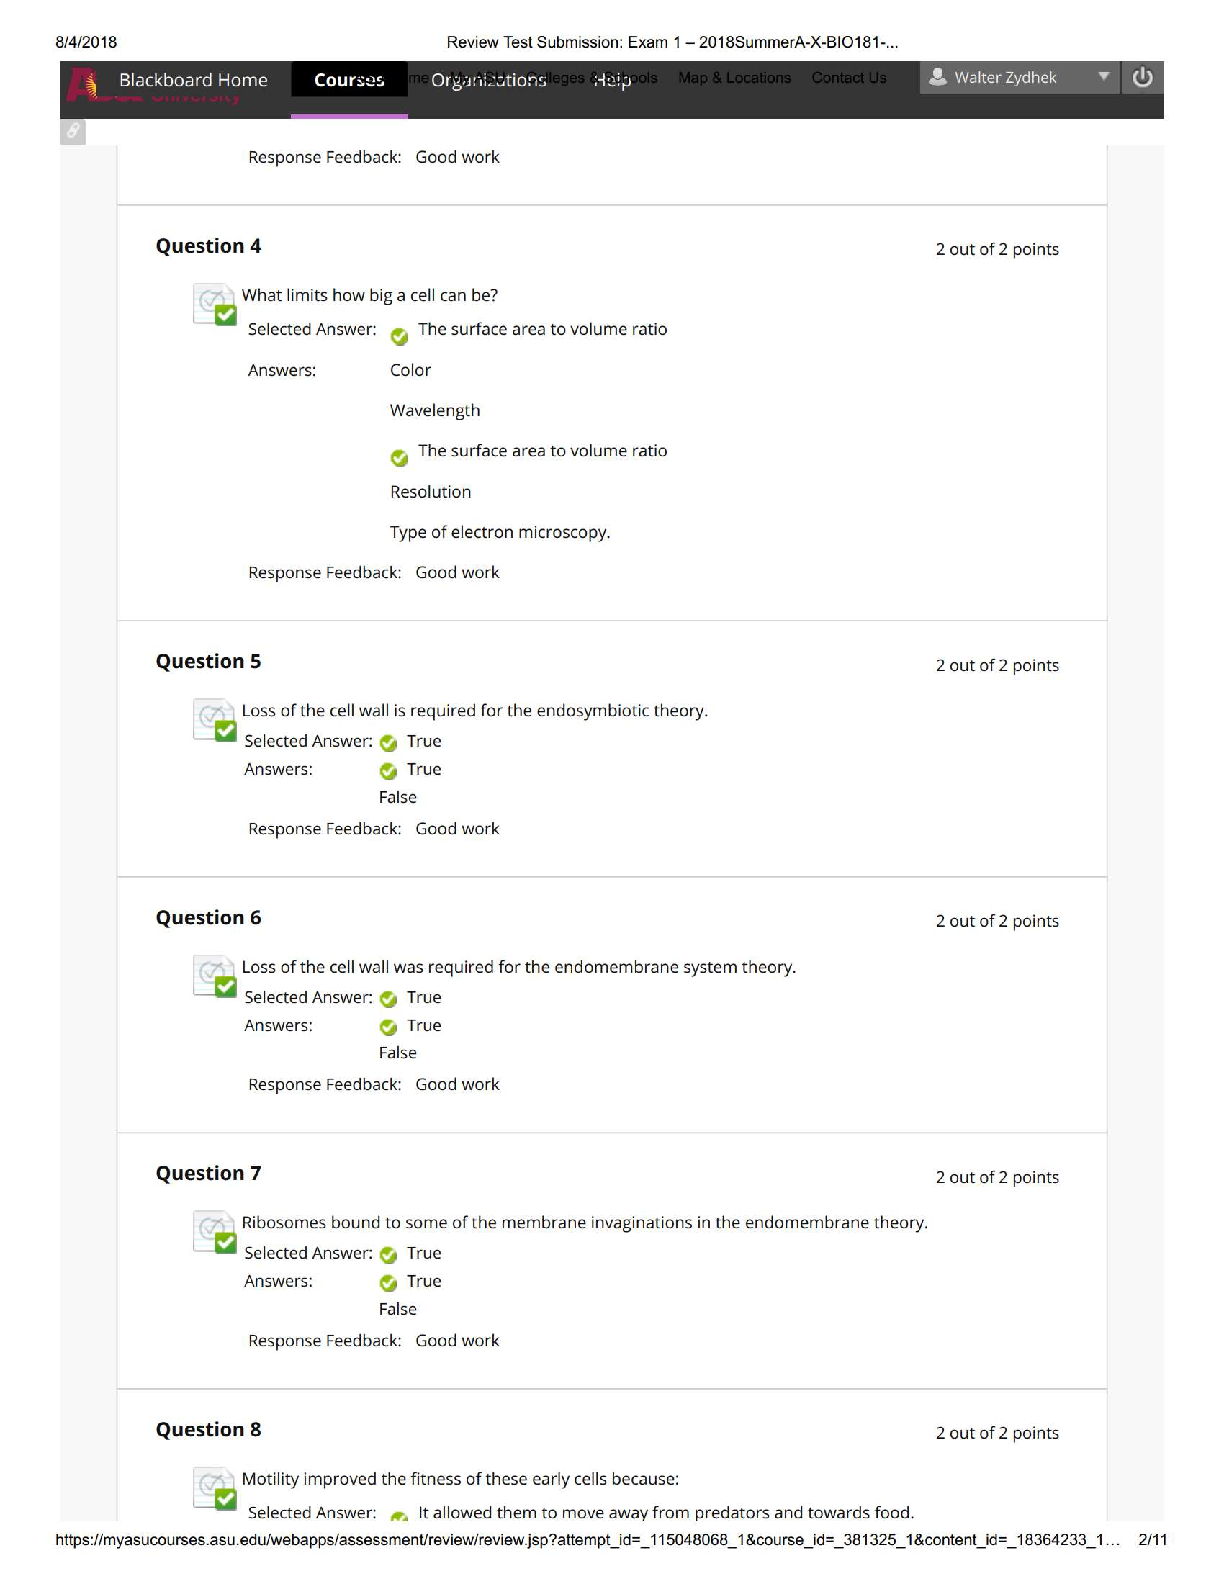Click Question 4 status icon
Screen dimensions: 1224x1584
(x=214, y=305)
